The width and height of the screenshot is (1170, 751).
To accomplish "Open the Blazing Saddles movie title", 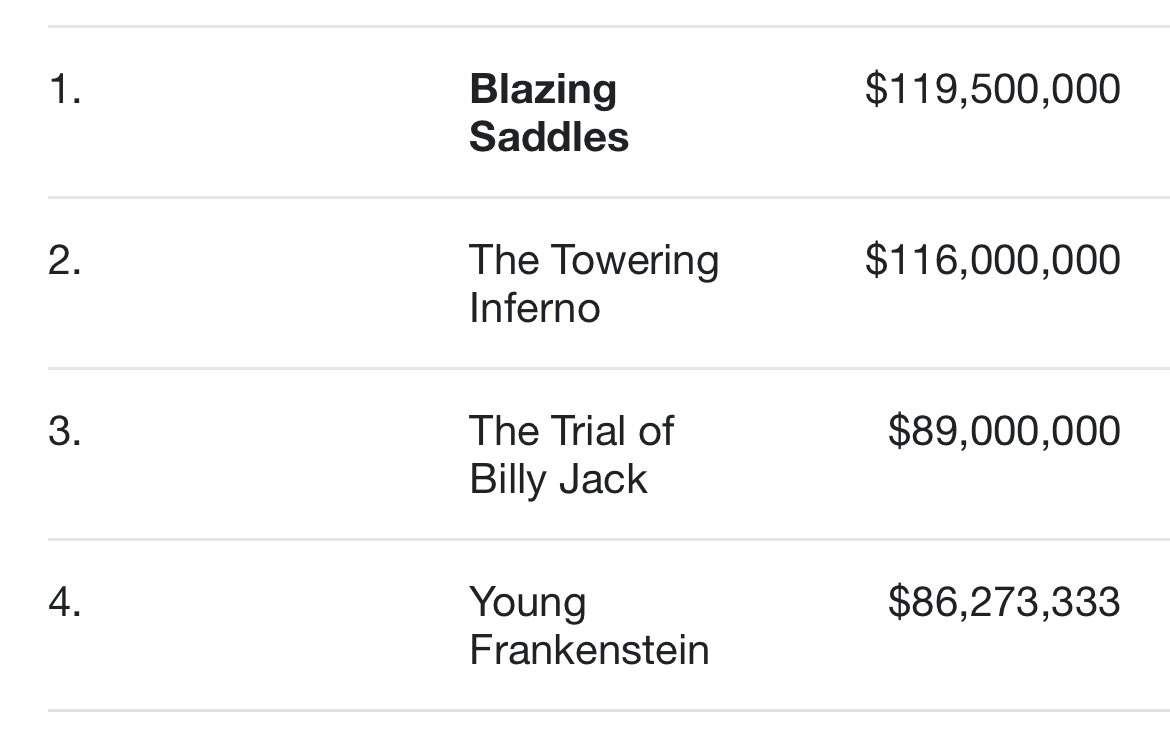I will [x=549, y=113].
